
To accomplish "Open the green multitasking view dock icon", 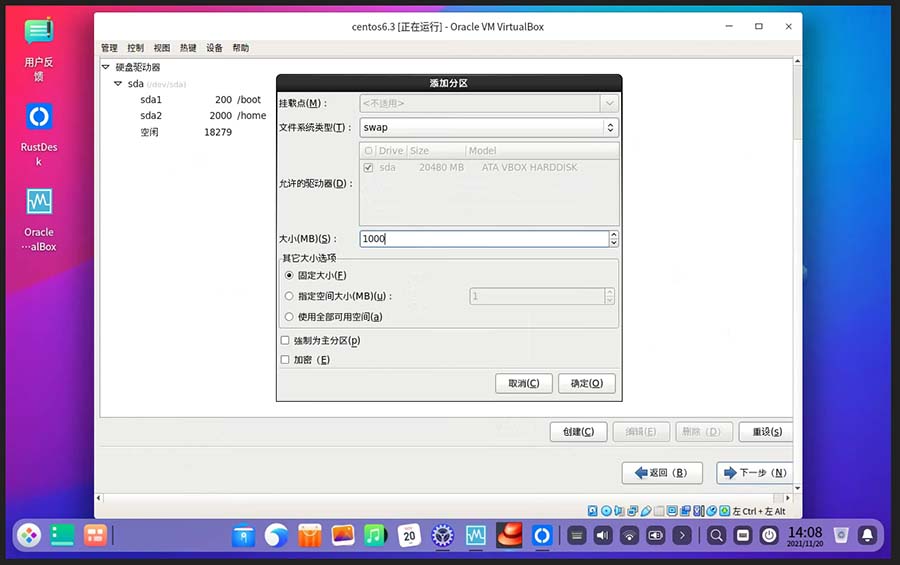I will point(62,536).
